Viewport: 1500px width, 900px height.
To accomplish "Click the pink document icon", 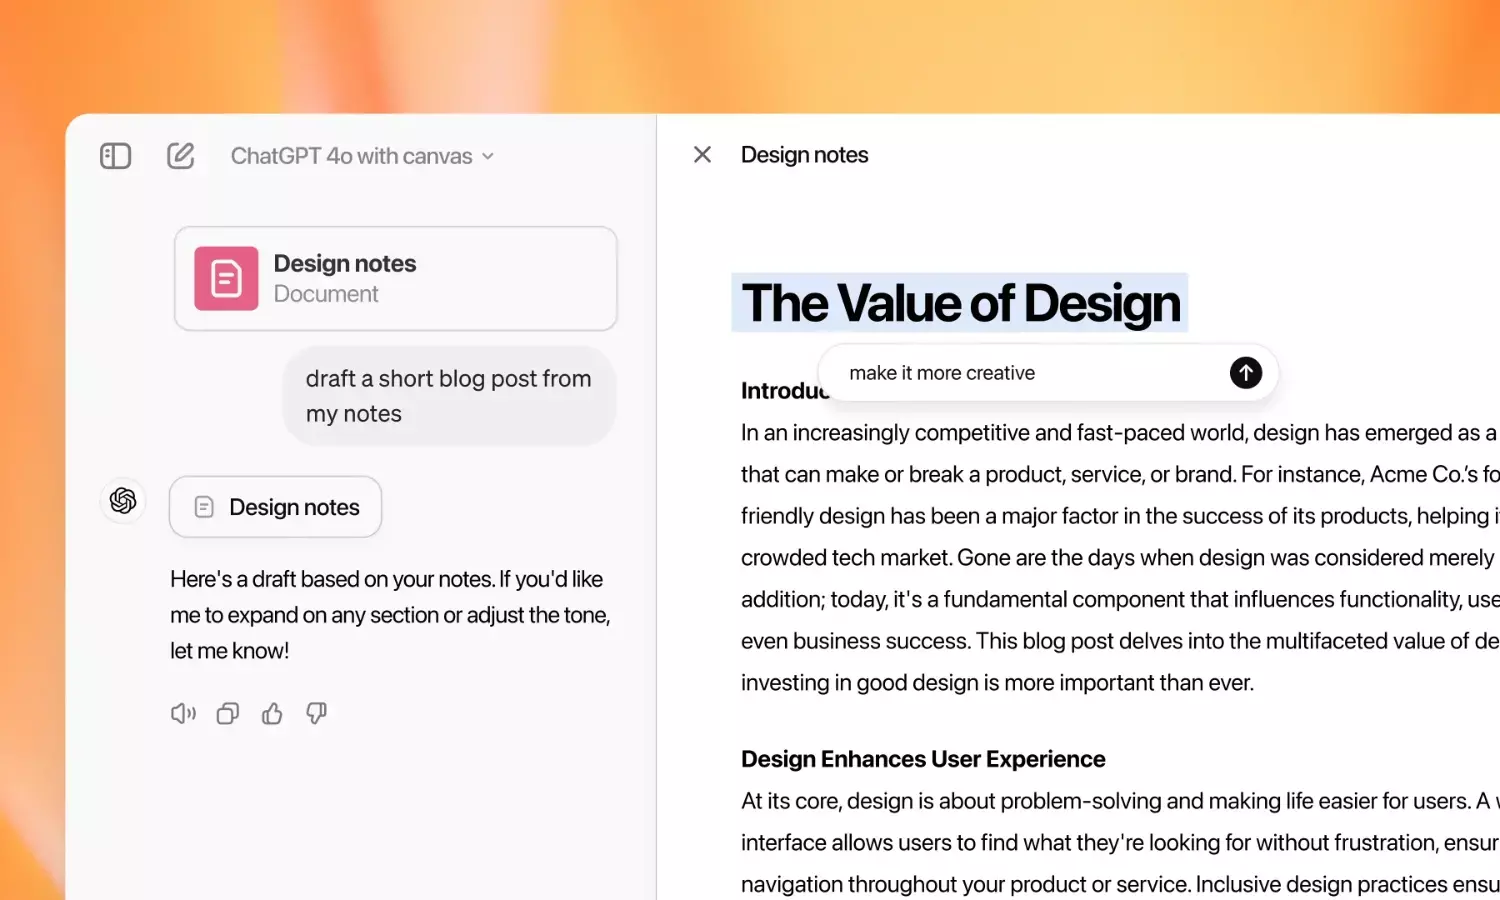I will 226,278.
